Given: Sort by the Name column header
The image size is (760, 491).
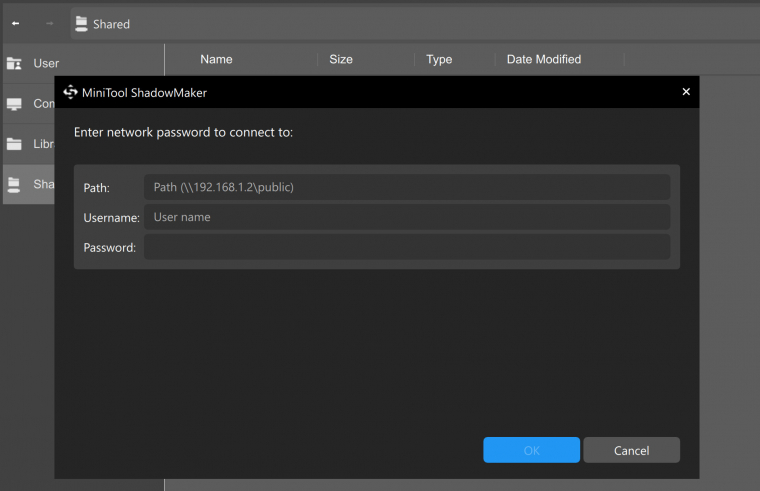Looking at the screenshot, I should 216,59.
